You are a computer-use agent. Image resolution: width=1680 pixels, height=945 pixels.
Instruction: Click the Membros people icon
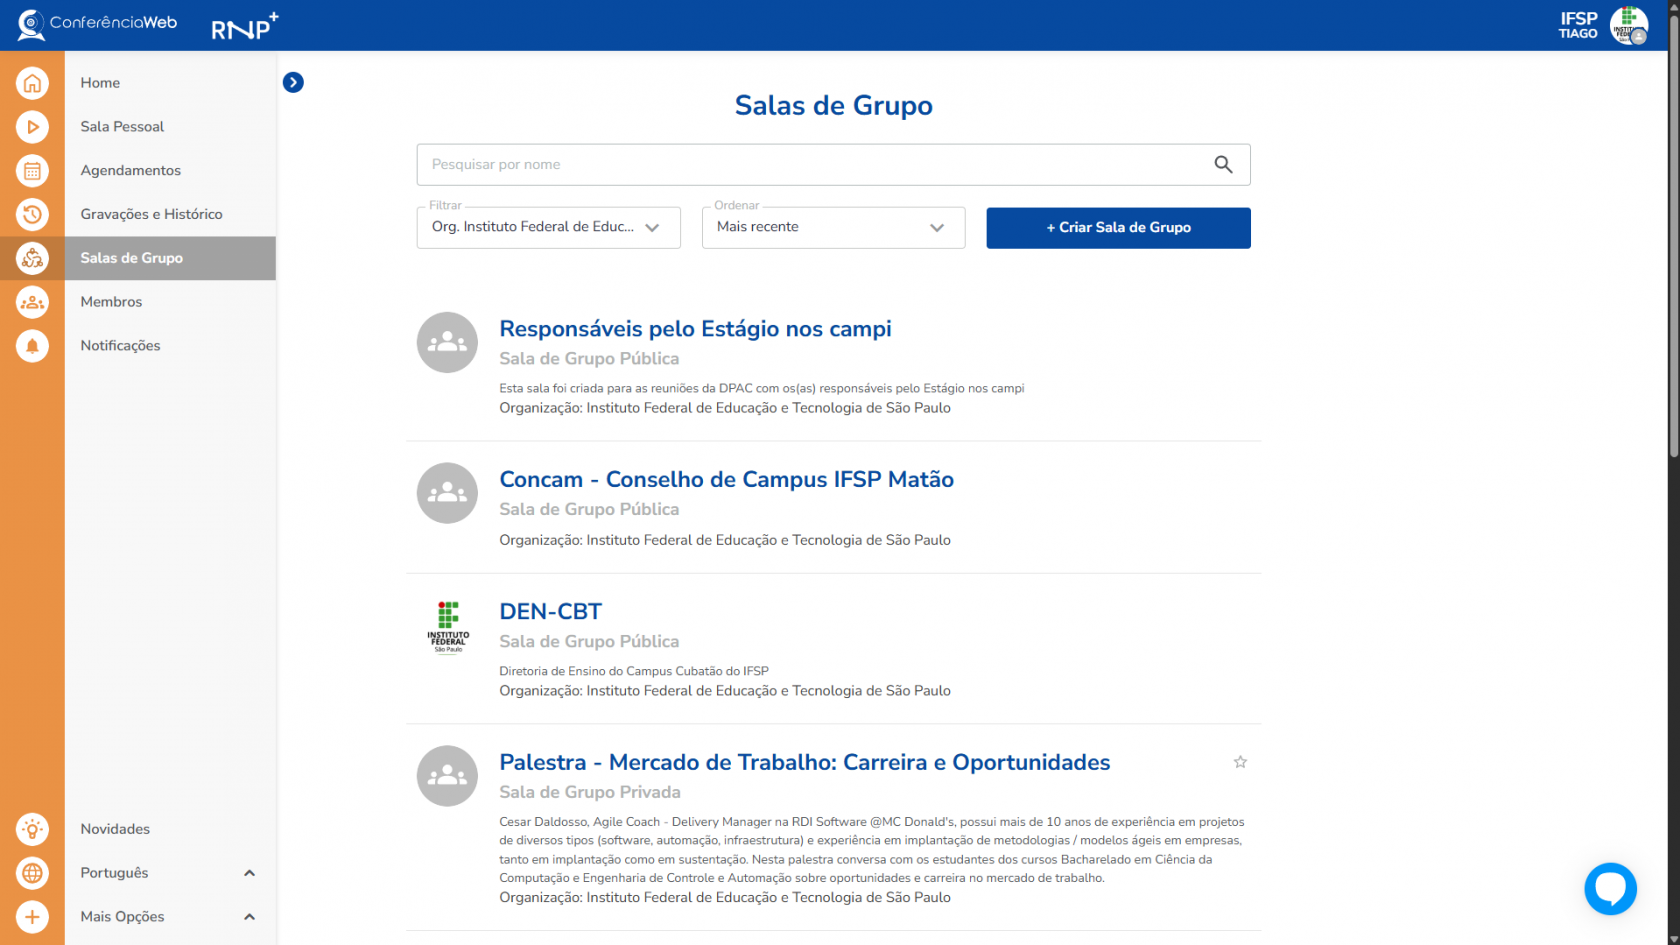[x=32, y=302]
